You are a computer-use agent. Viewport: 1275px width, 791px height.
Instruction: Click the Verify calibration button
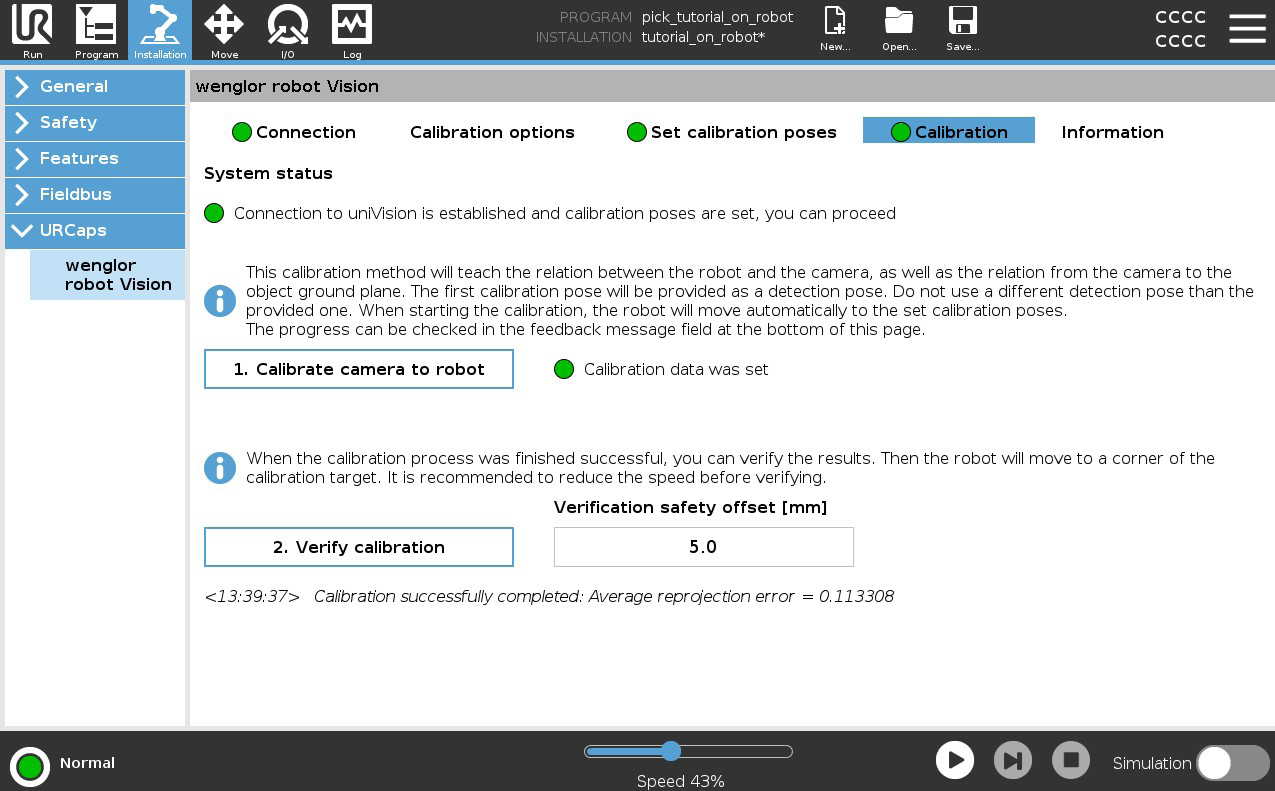359,547
